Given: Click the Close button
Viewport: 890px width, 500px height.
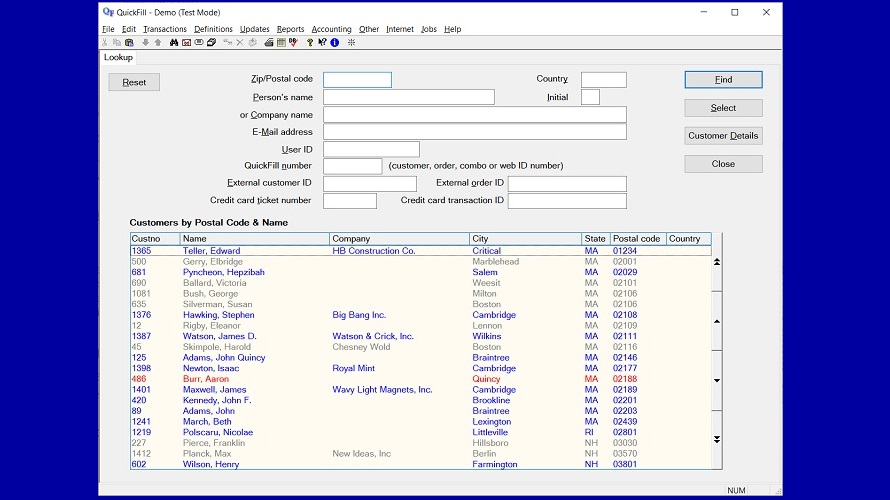Looking at the screenshot, I should point(723,164).
